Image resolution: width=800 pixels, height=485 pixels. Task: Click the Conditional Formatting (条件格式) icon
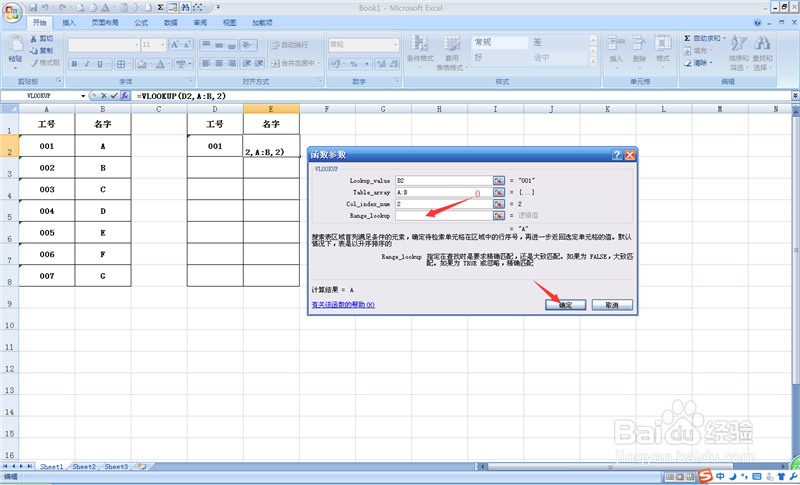point(419,43)
